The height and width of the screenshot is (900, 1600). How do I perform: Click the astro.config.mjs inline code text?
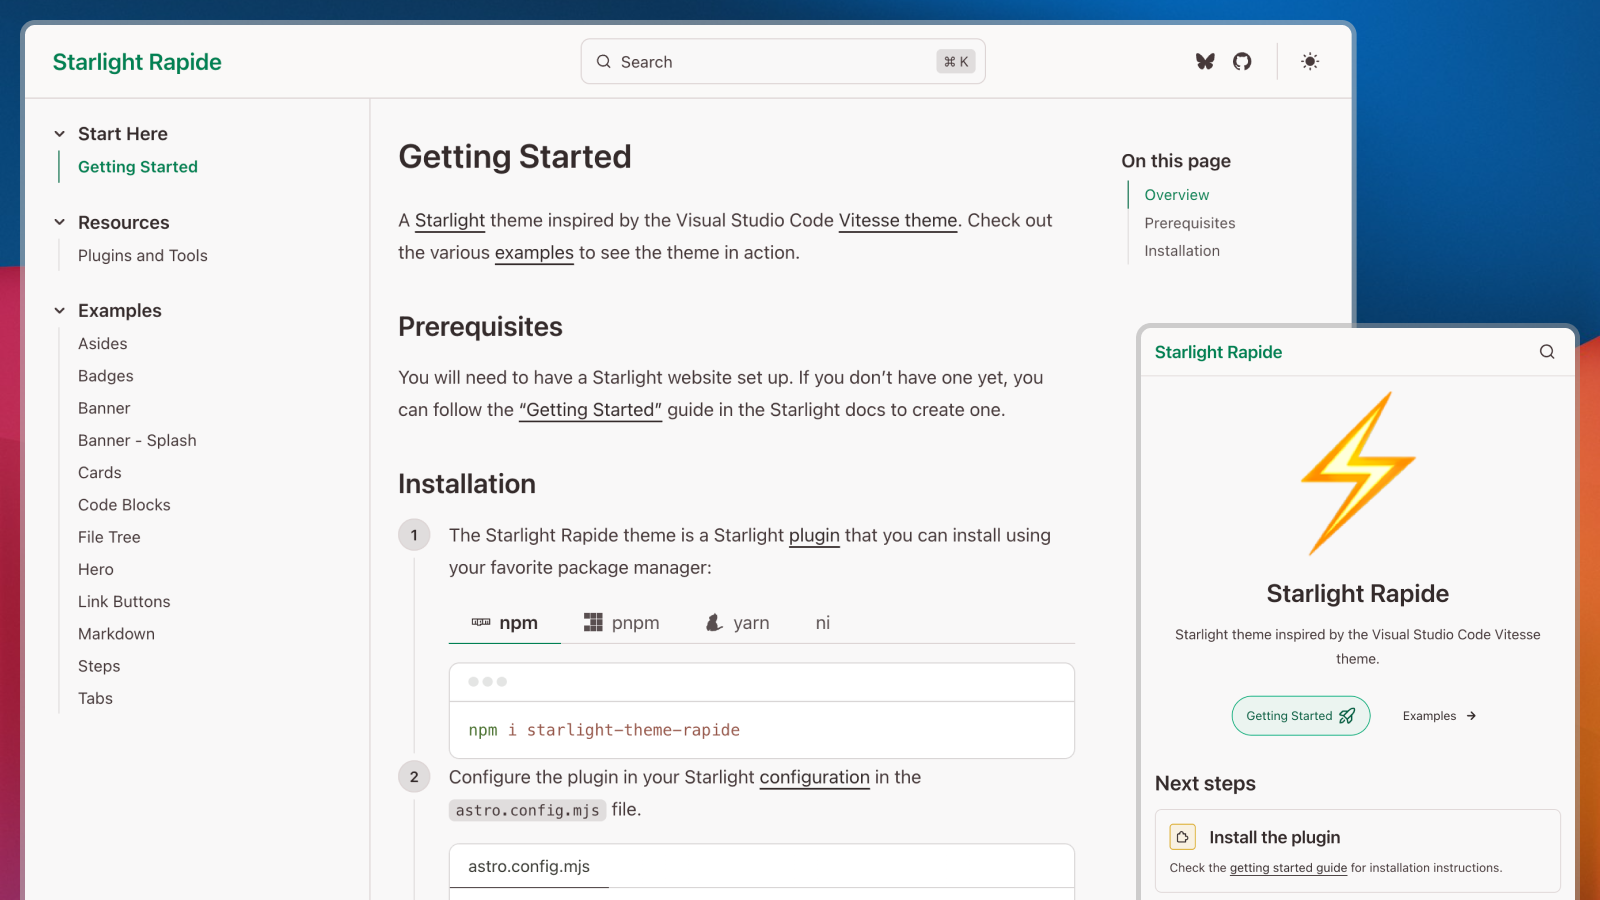(x=527, y=810)
